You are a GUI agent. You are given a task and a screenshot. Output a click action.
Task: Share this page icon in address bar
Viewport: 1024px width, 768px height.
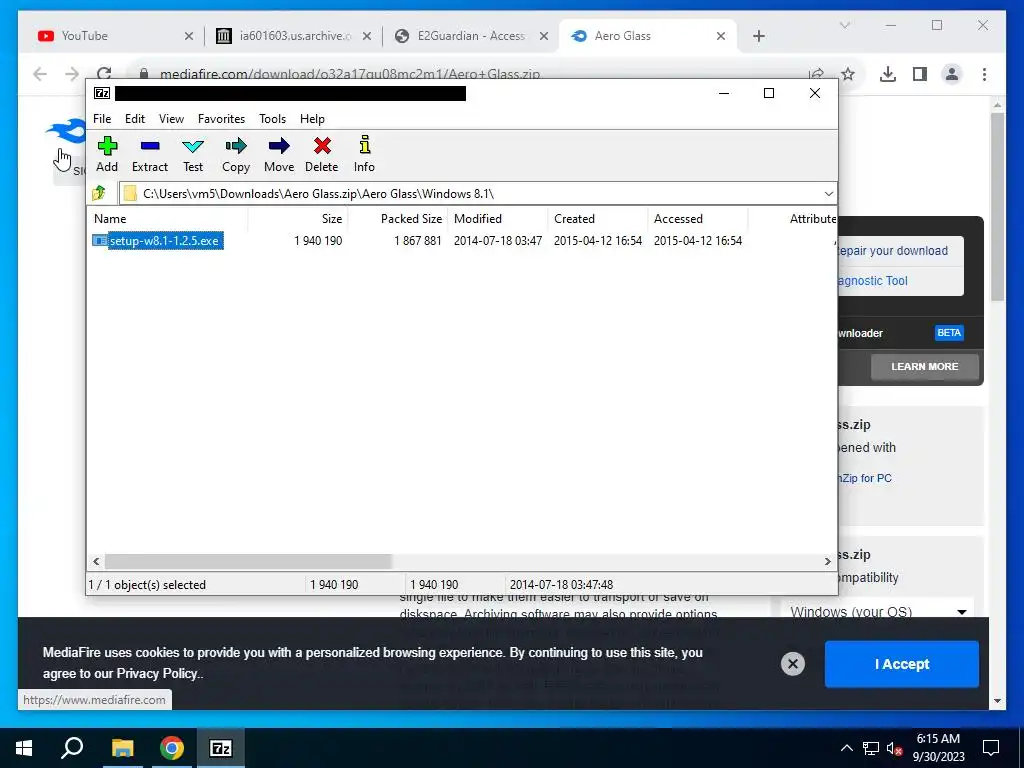[x=816, y=74]
